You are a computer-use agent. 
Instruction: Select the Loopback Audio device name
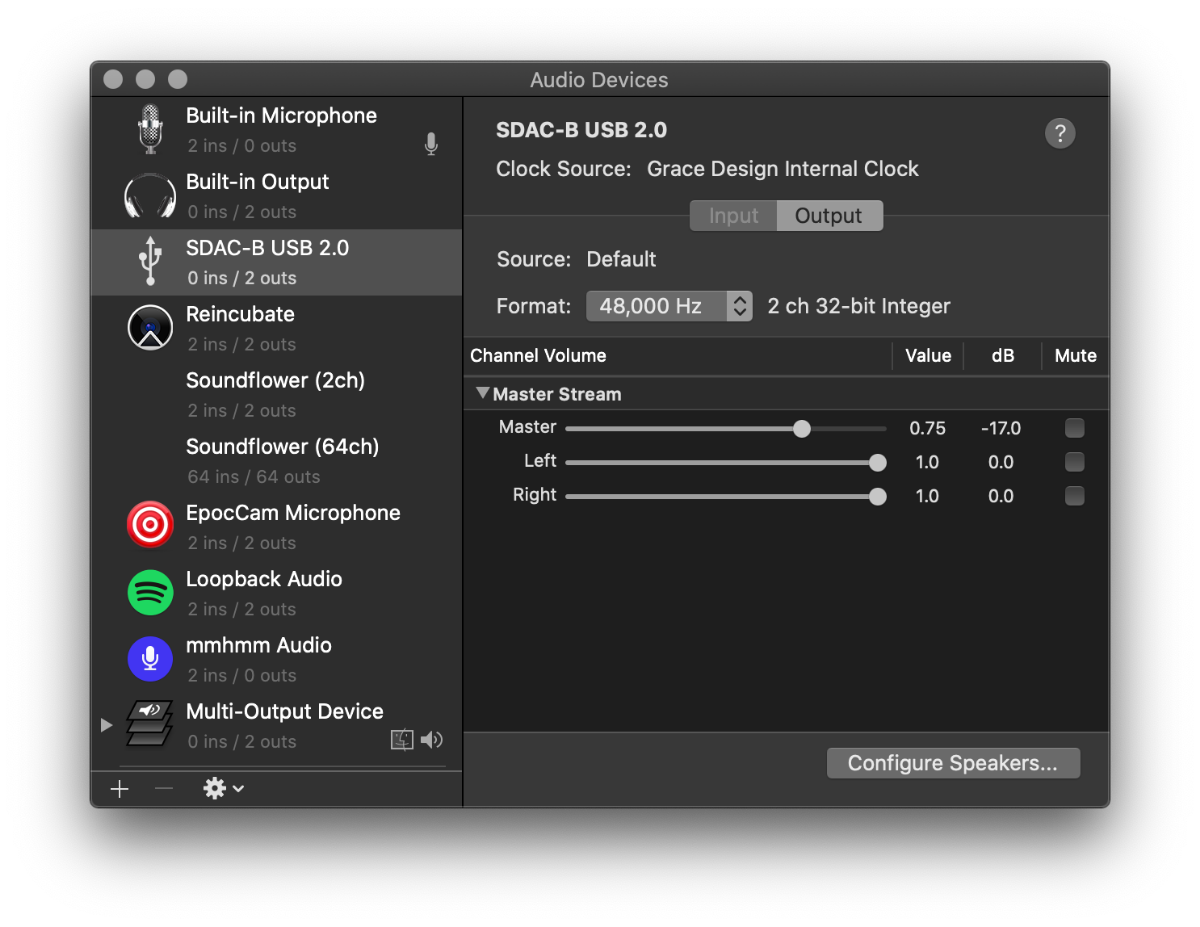[x=264, y=579]
